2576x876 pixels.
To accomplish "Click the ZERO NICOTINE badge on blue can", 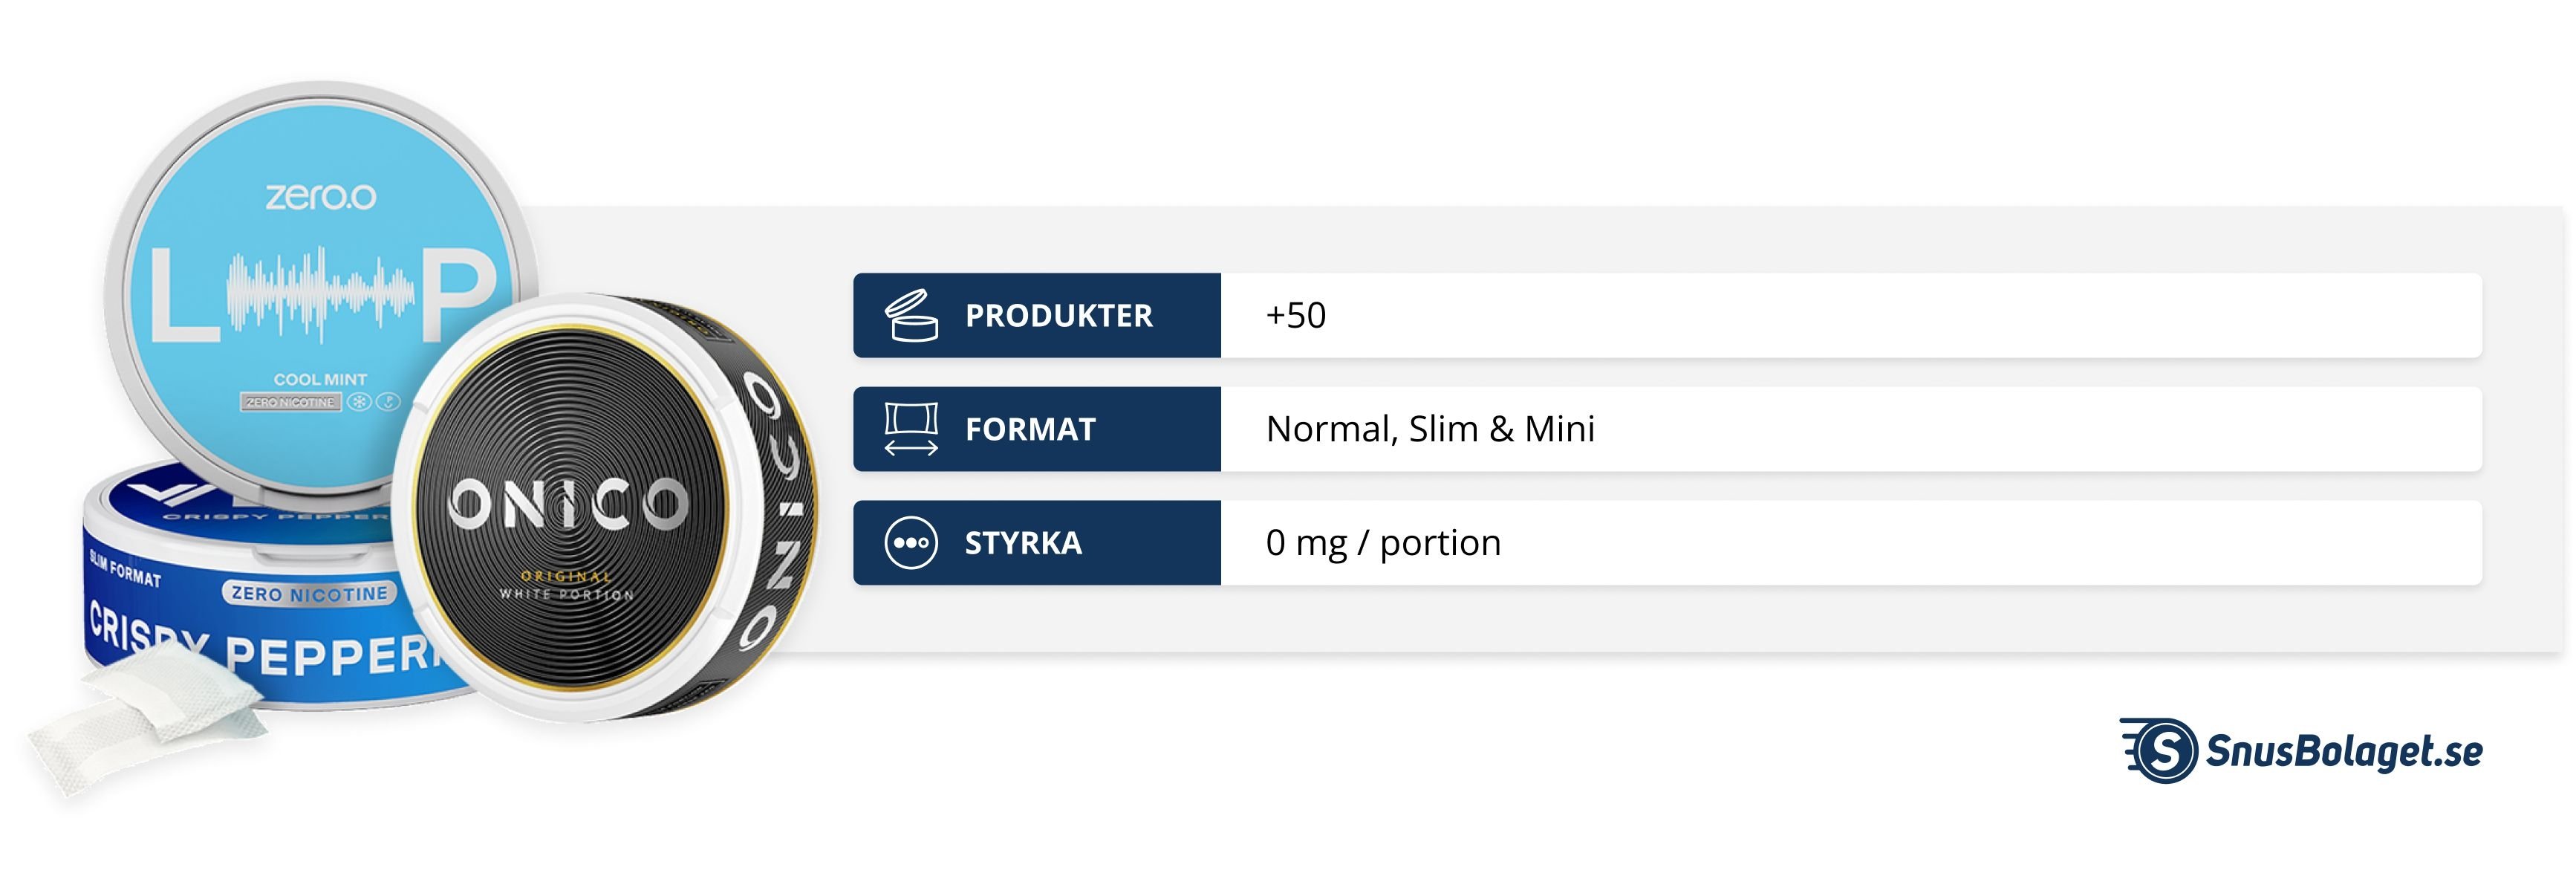I will (309, 594).
